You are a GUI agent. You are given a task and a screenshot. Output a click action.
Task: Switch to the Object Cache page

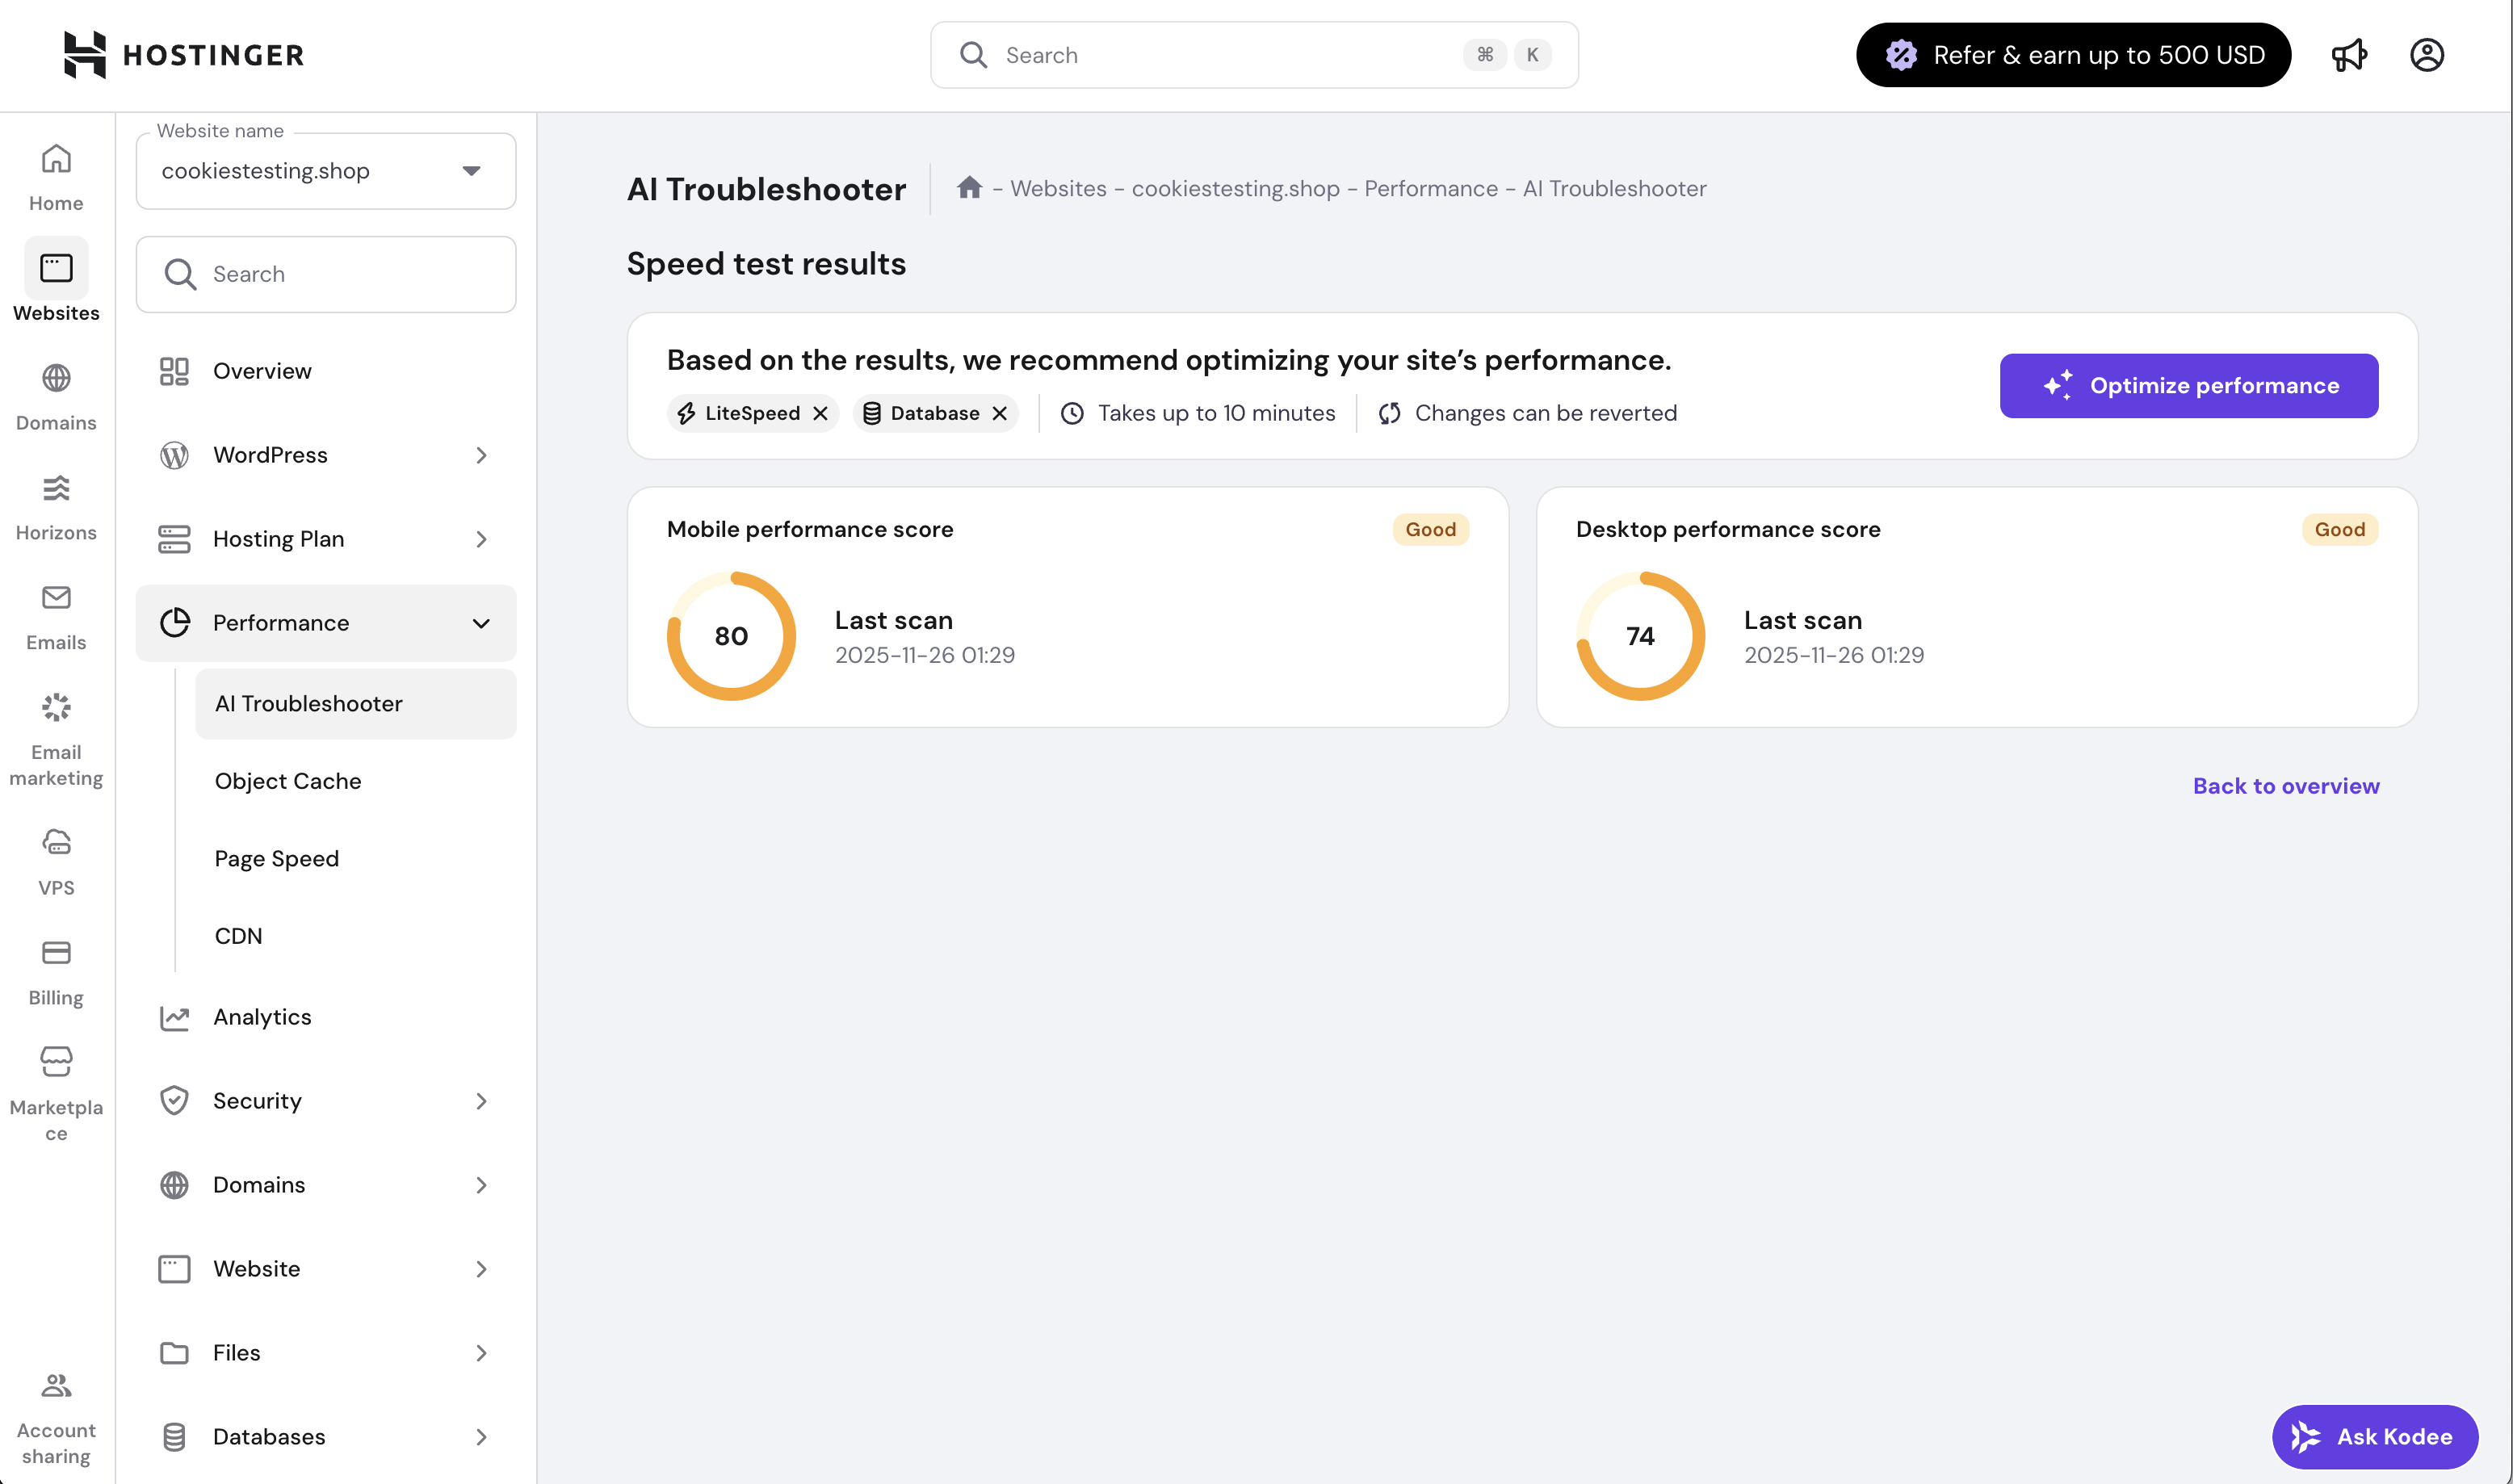click(288, 781)
